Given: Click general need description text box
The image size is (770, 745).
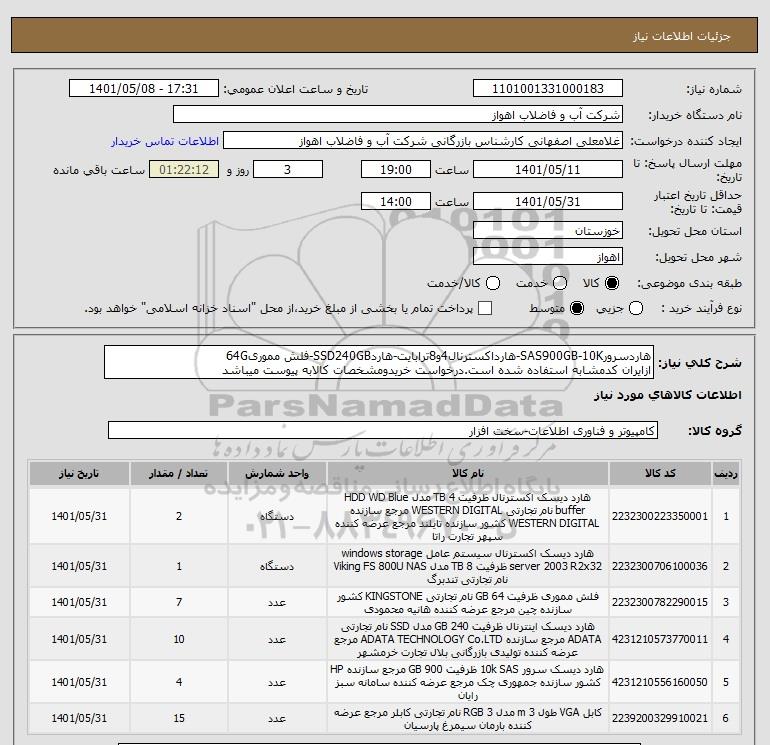Looking at the screenshot, I should pyautogui.click(x=379, y=362).
